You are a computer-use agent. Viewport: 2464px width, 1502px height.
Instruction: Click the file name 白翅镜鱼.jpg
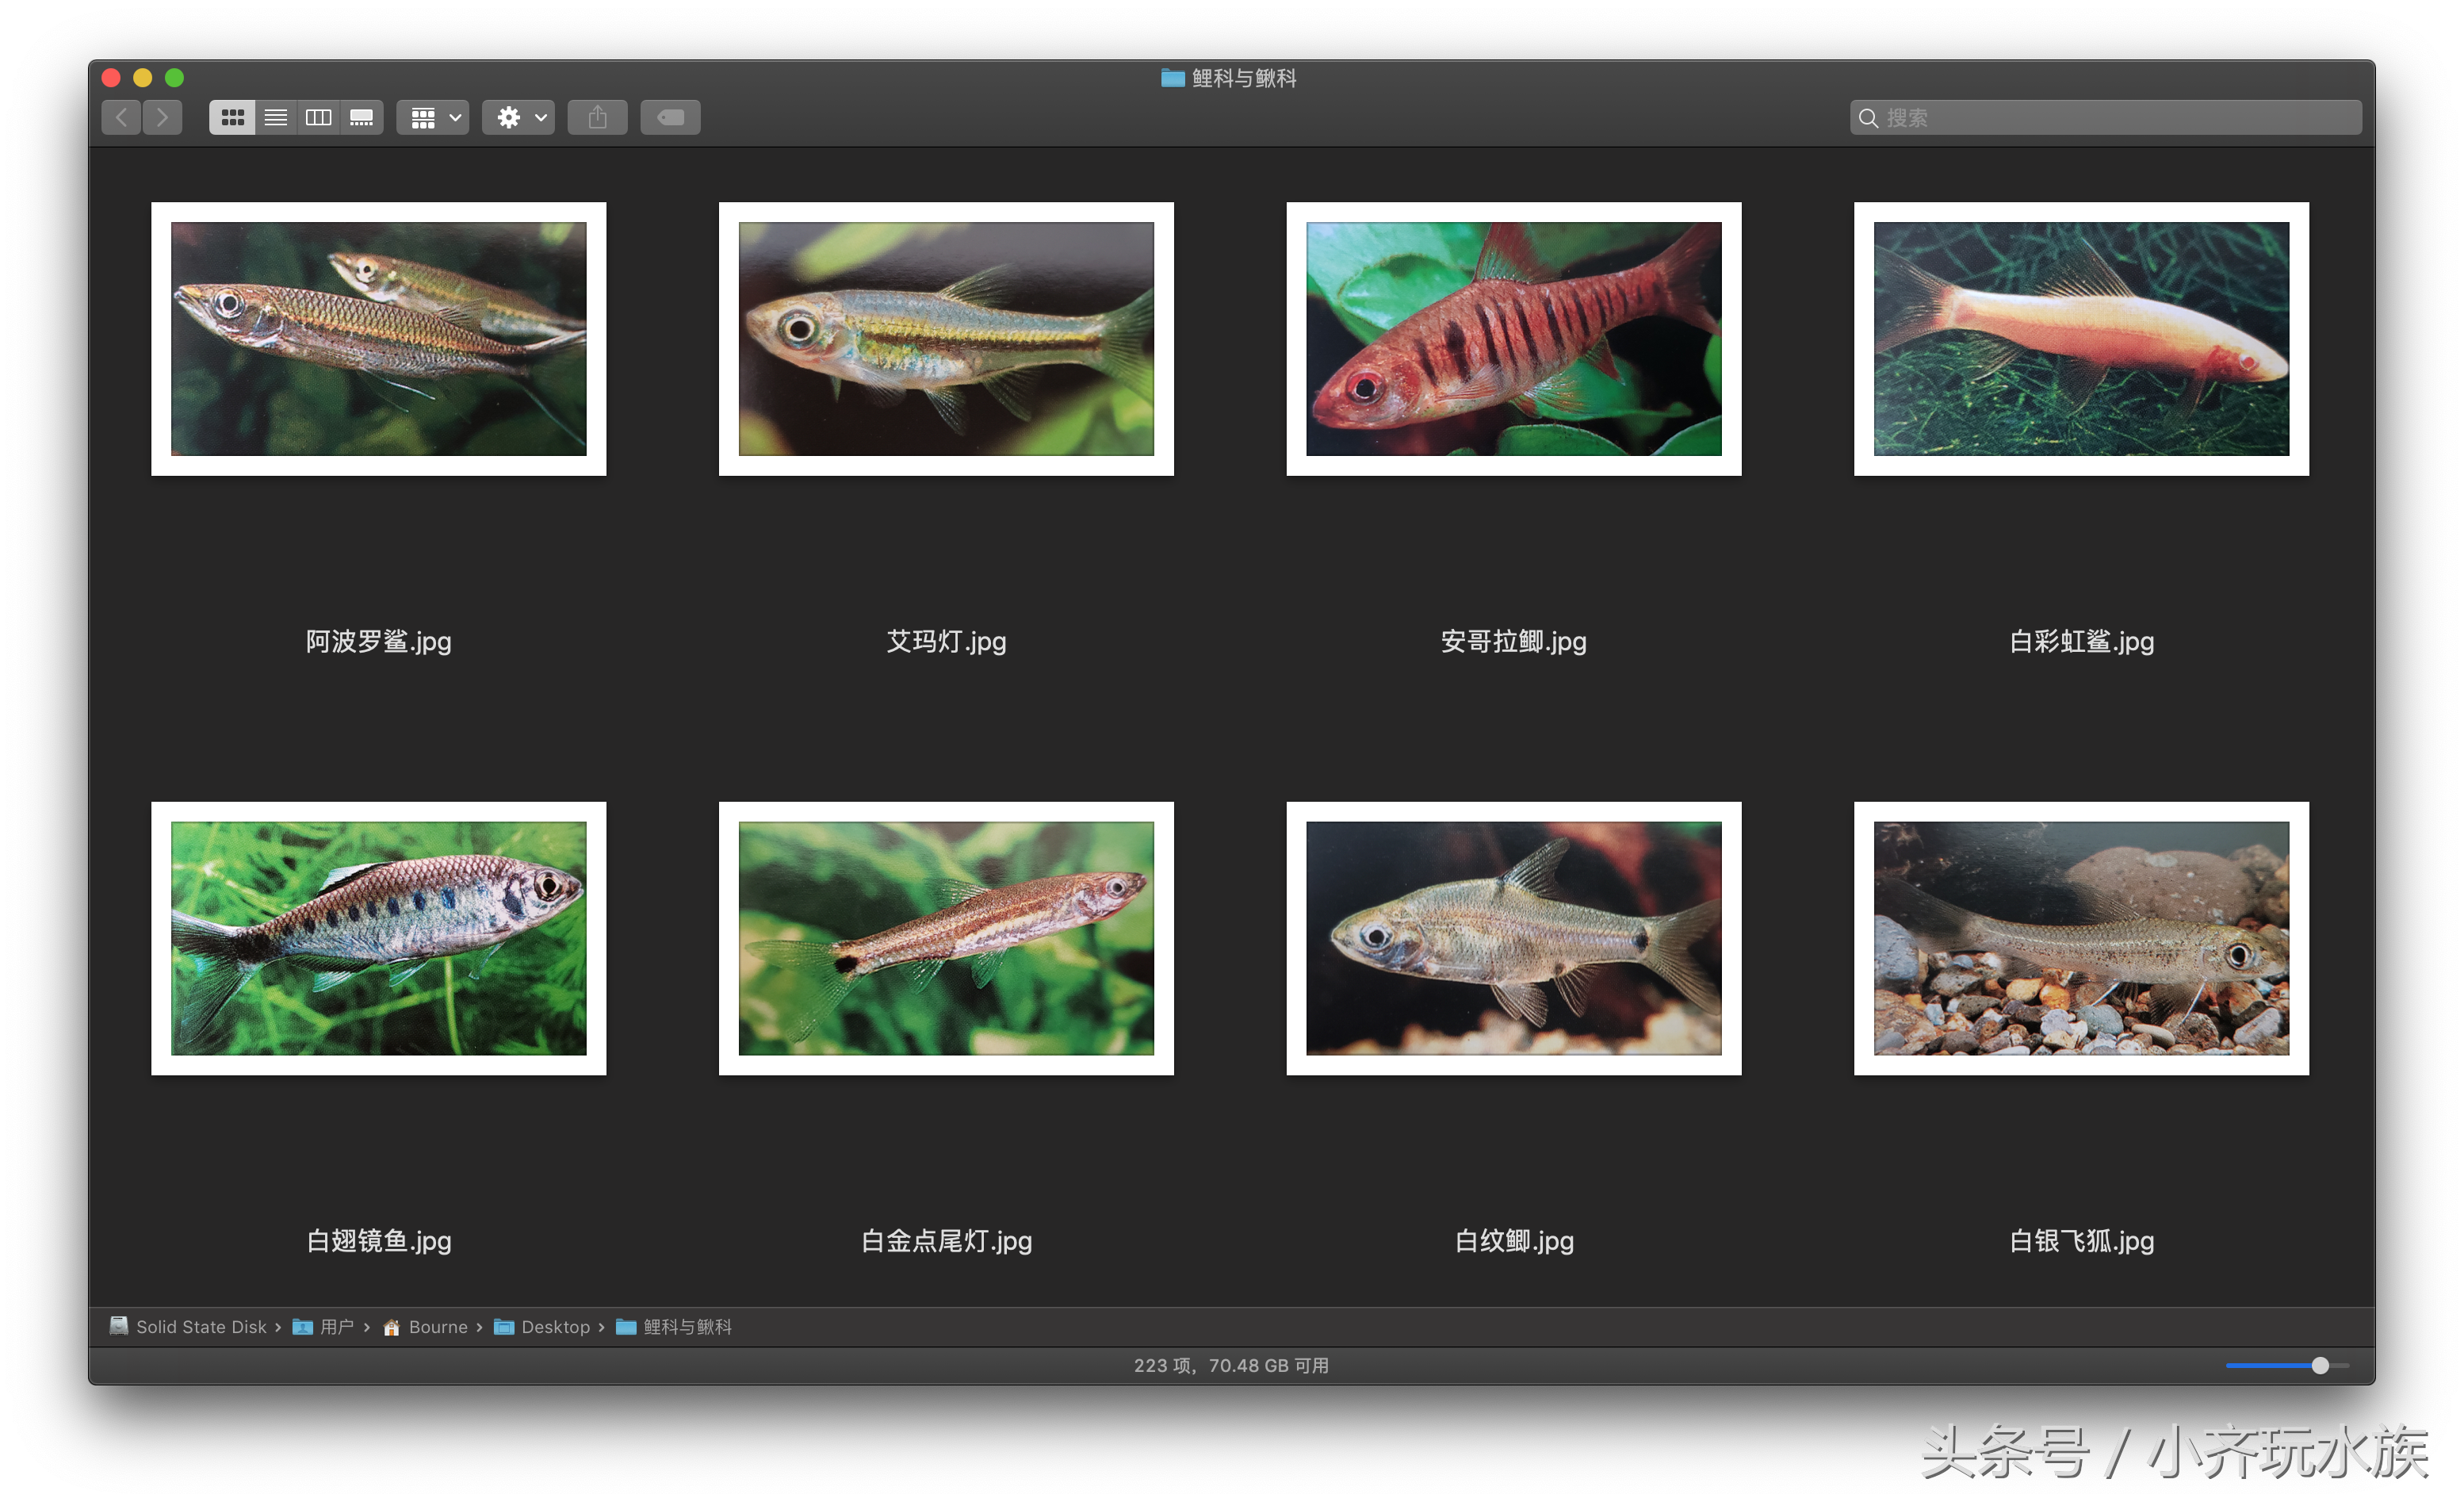click(x=379, y=1242)
